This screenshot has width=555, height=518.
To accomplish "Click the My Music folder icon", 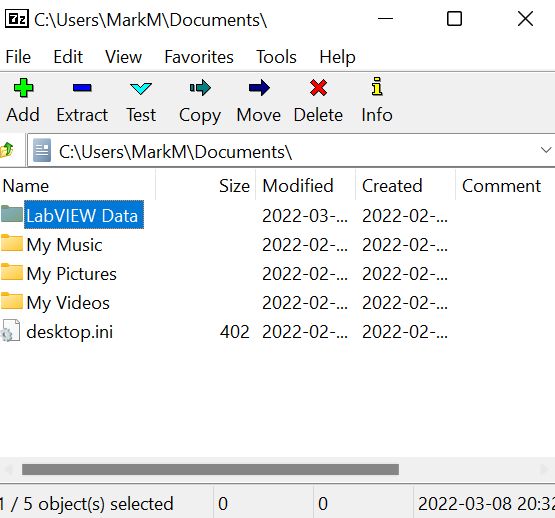I will pyautogui.click(x=12, y=243).
